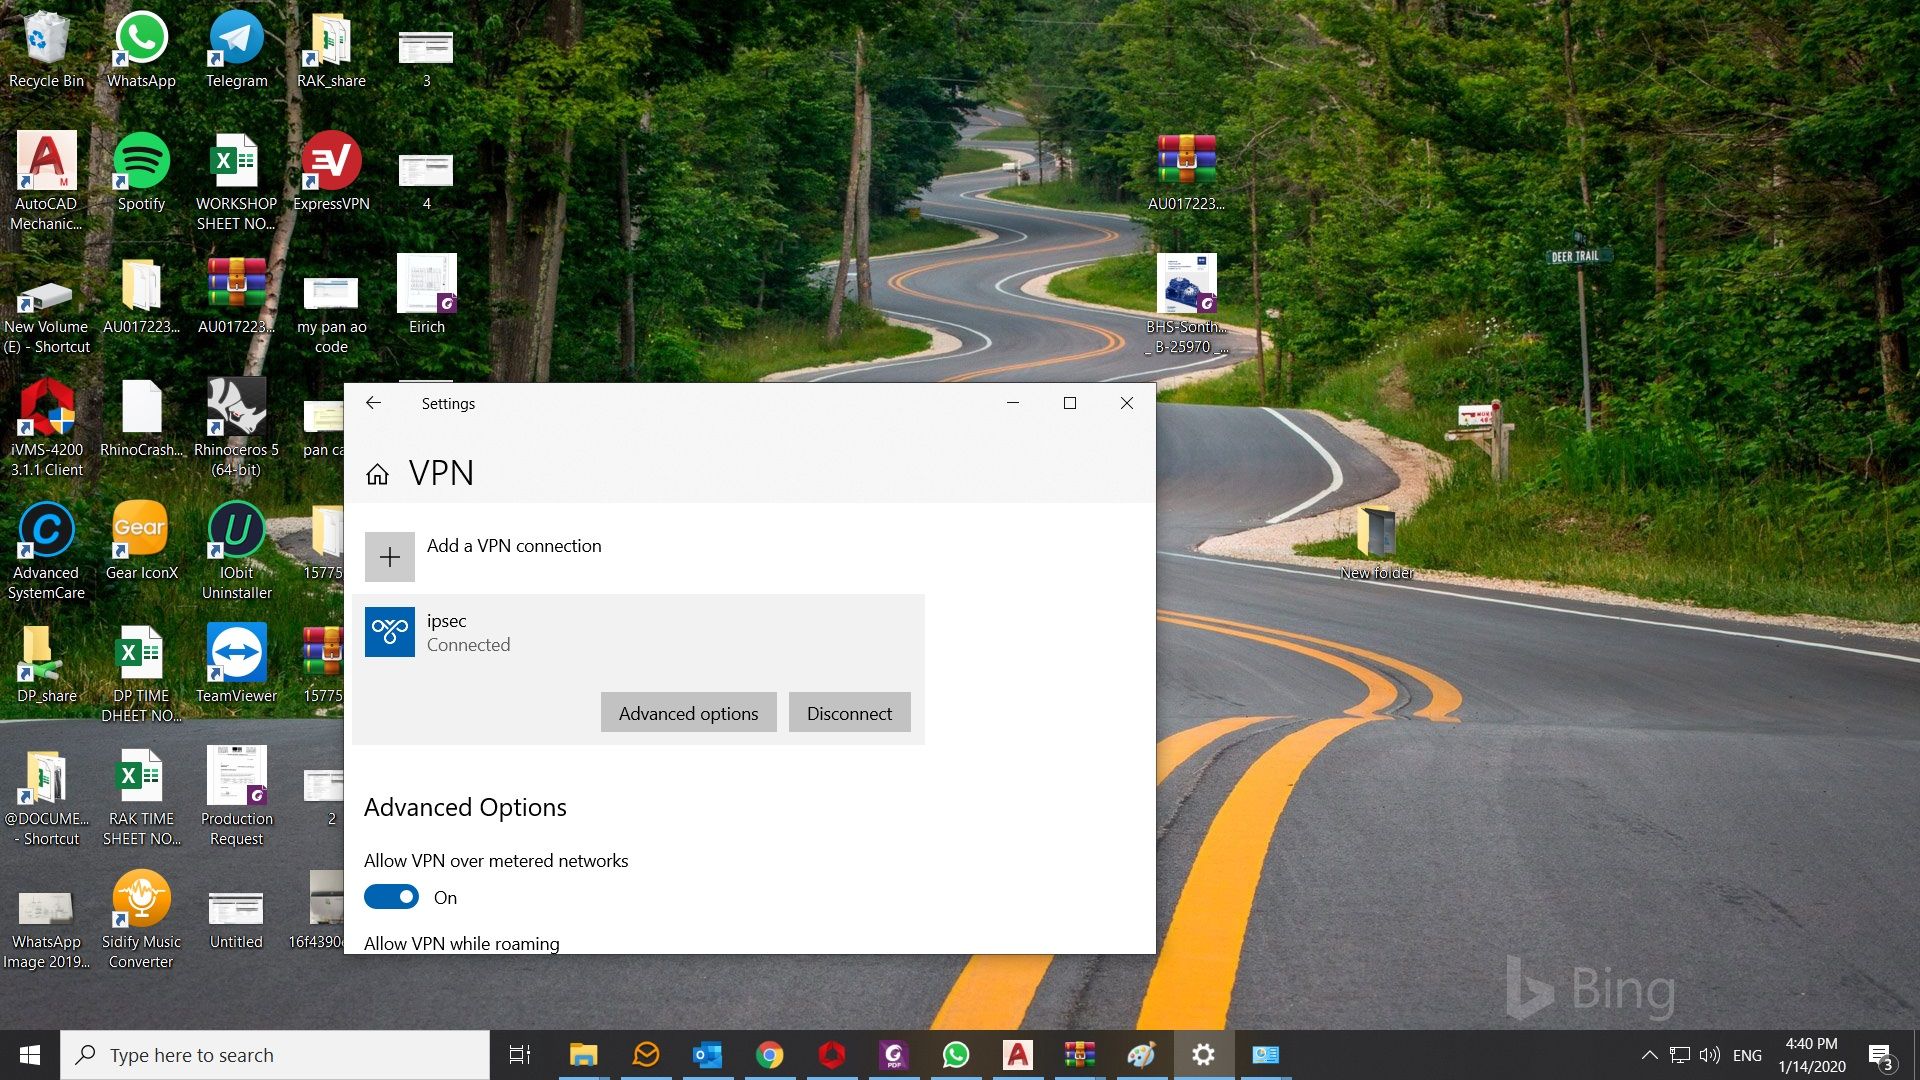Select the TeamViewer desktop shortcut
1920x1080 pixels.
pos(236,665)
